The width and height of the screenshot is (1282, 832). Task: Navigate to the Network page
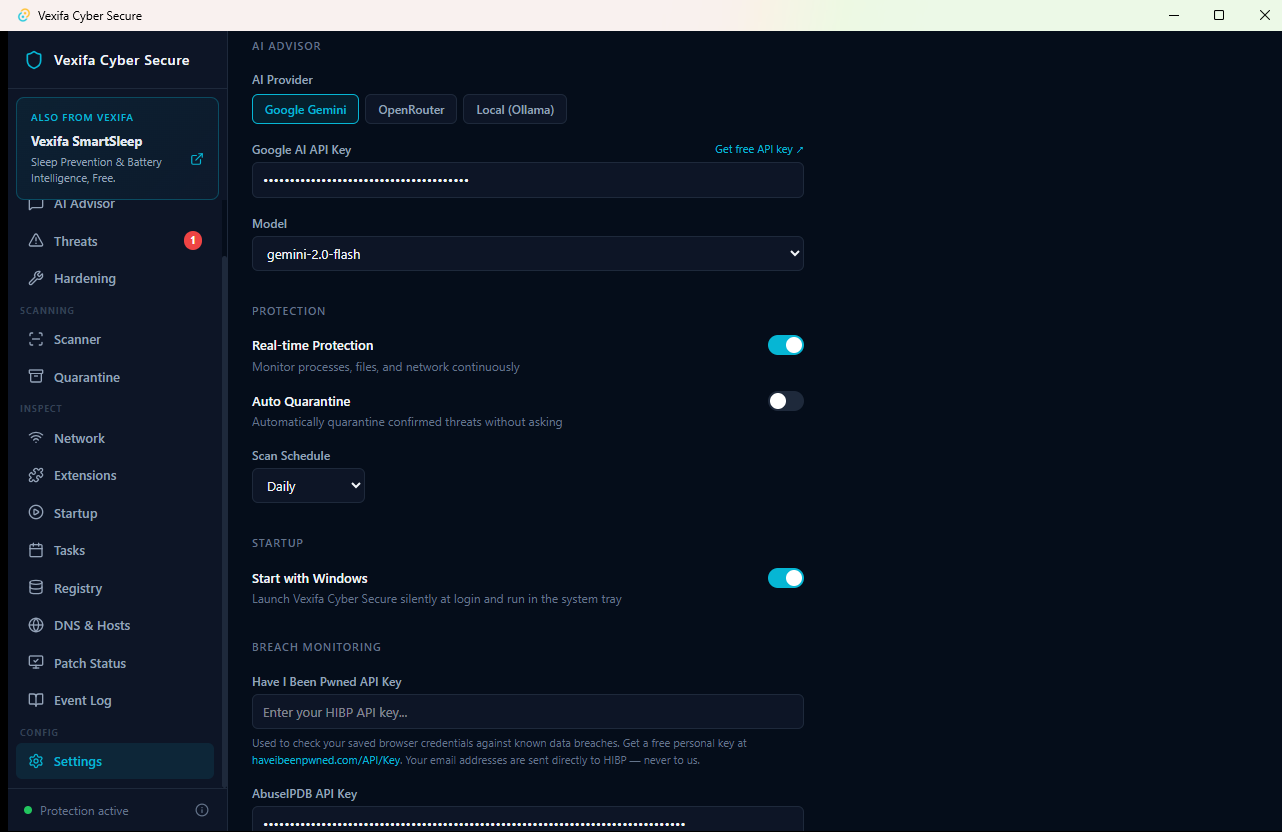[115, 438]
